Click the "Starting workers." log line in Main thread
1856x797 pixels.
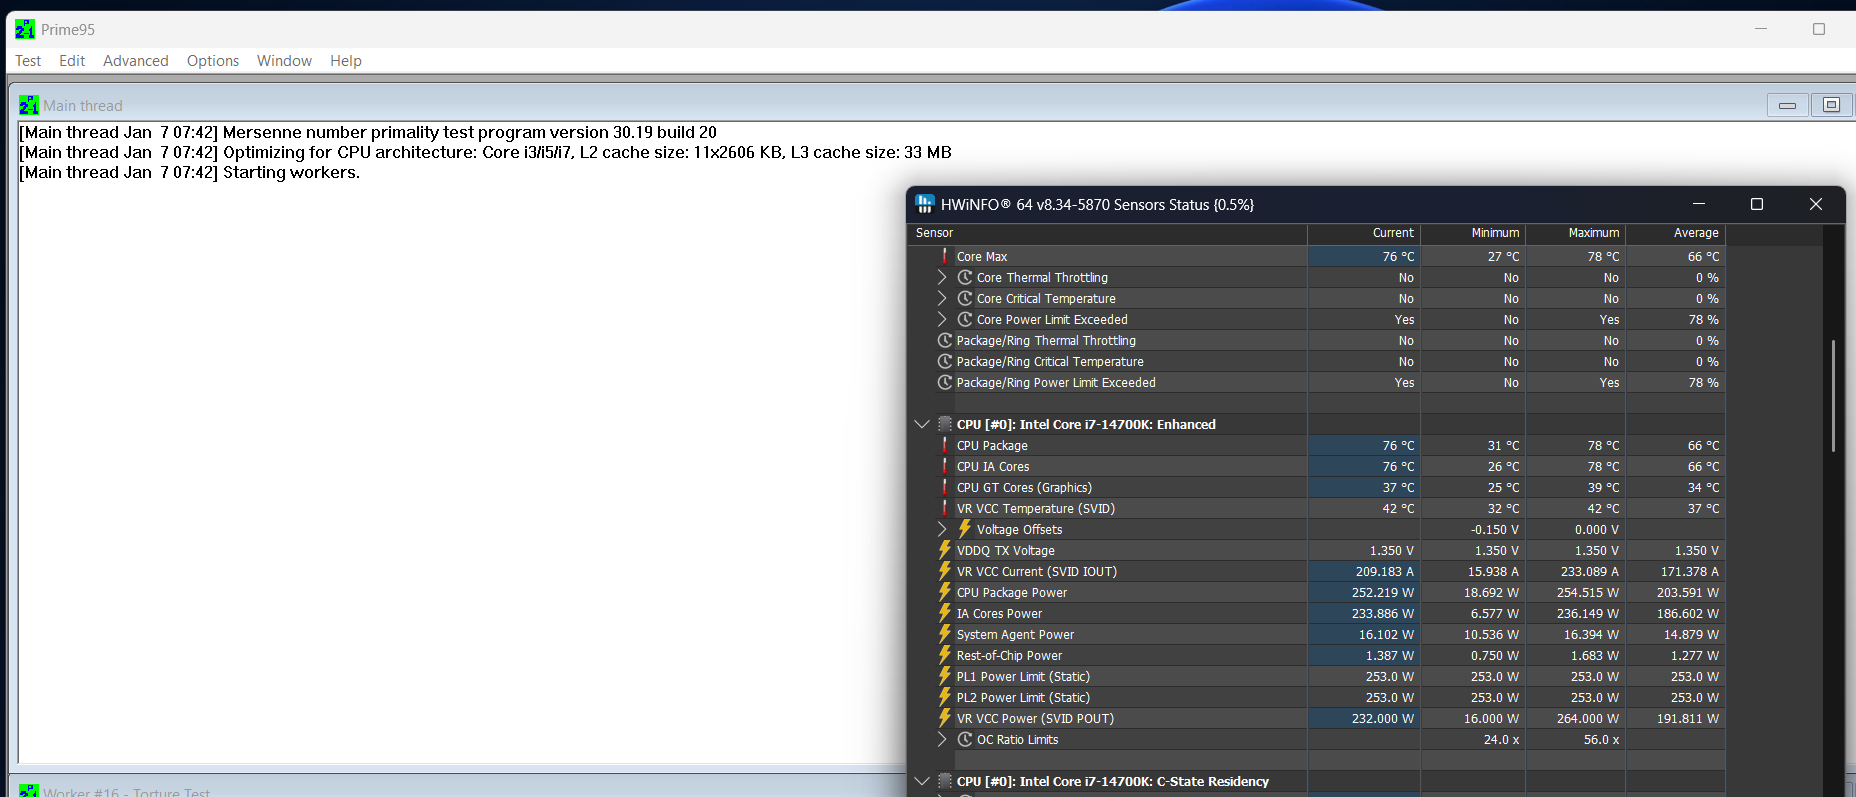click(x=189, y=172)
